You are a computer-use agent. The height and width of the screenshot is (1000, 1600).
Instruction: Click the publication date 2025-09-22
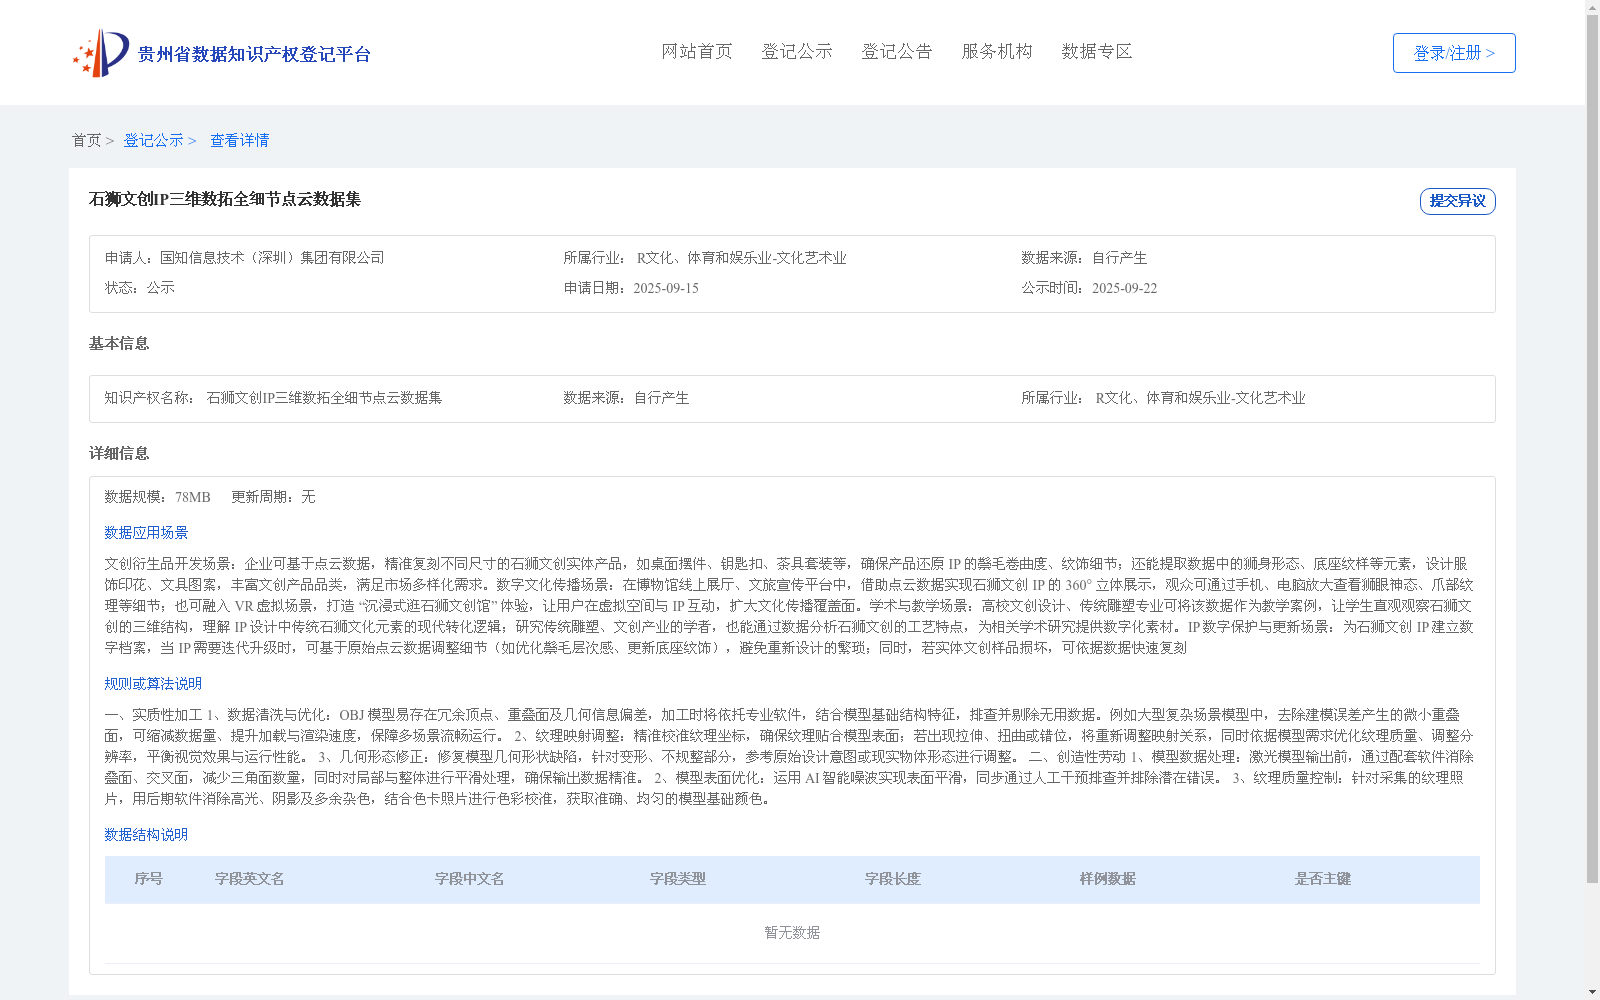pos(1124,288)
